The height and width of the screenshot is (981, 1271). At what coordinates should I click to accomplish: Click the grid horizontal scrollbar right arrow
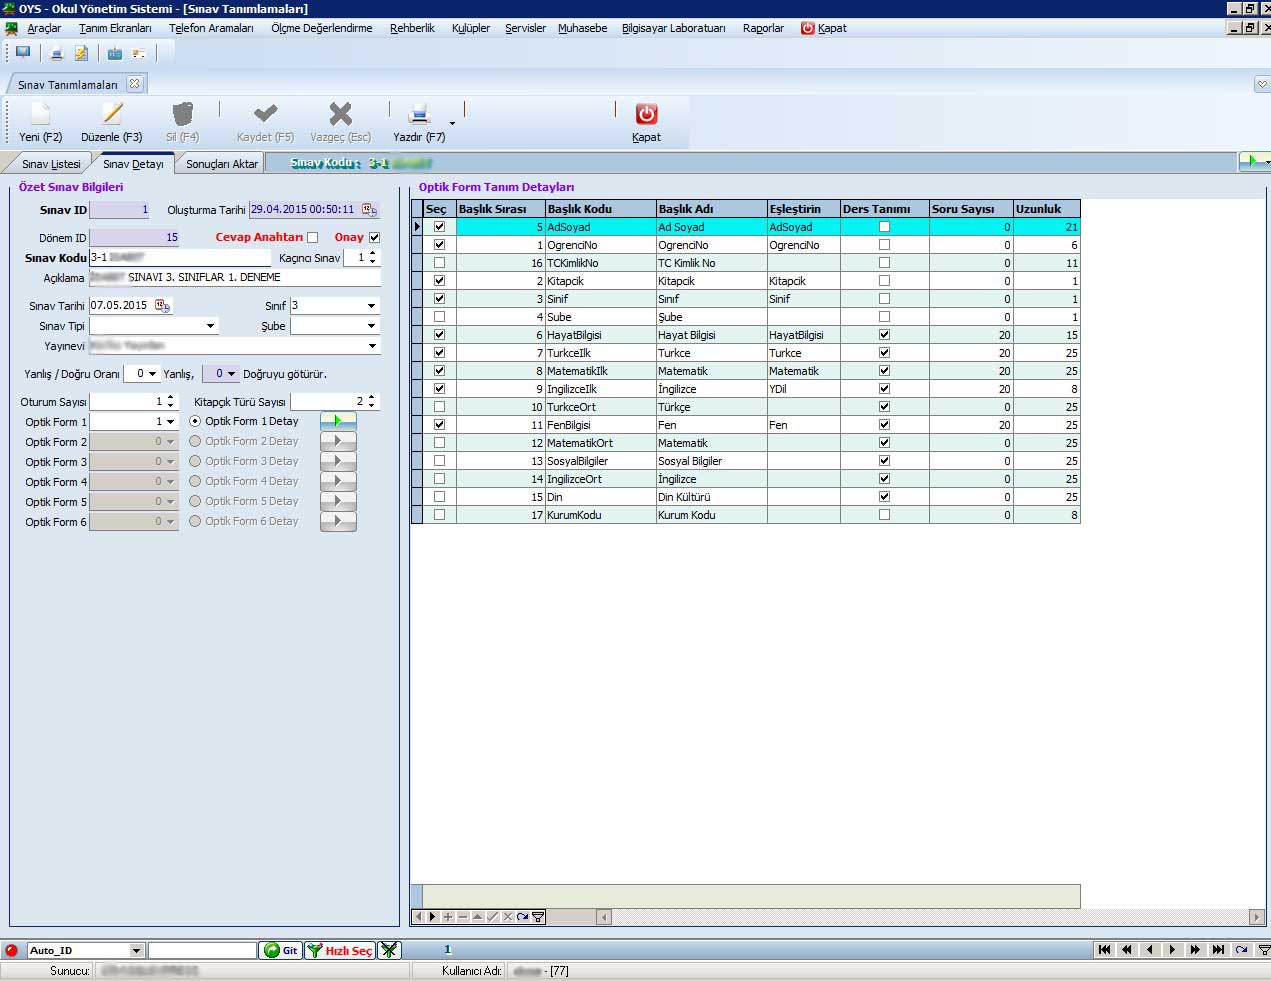tap(1256, 916)
